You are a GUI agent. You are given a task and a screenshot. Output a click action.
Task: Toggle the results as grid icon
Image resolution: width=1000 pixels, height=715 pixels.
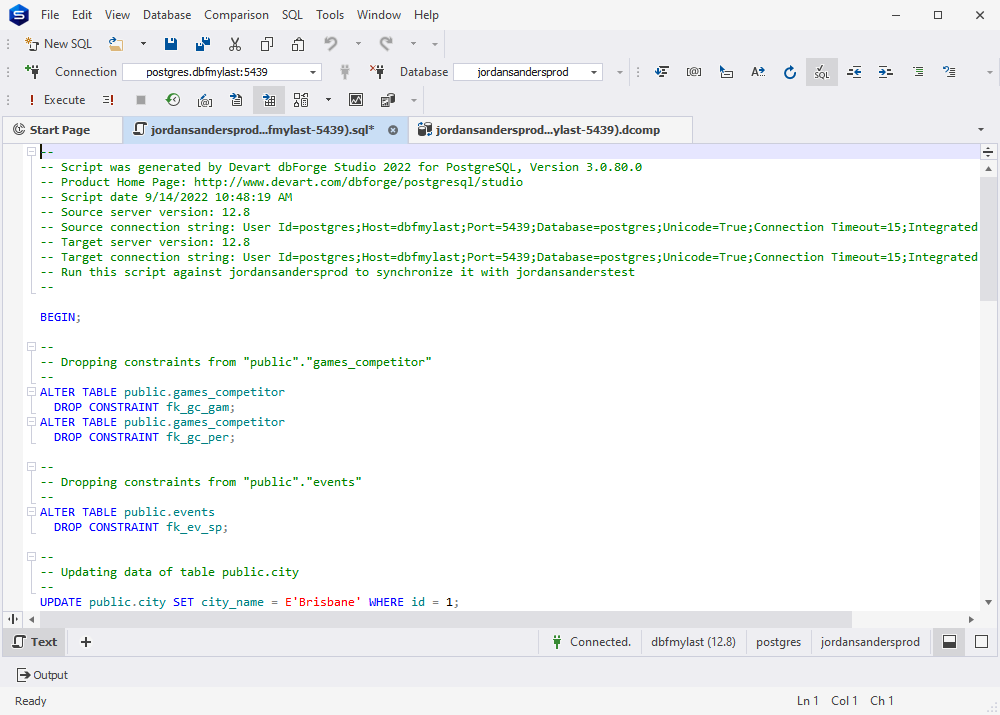pos(269,100)
